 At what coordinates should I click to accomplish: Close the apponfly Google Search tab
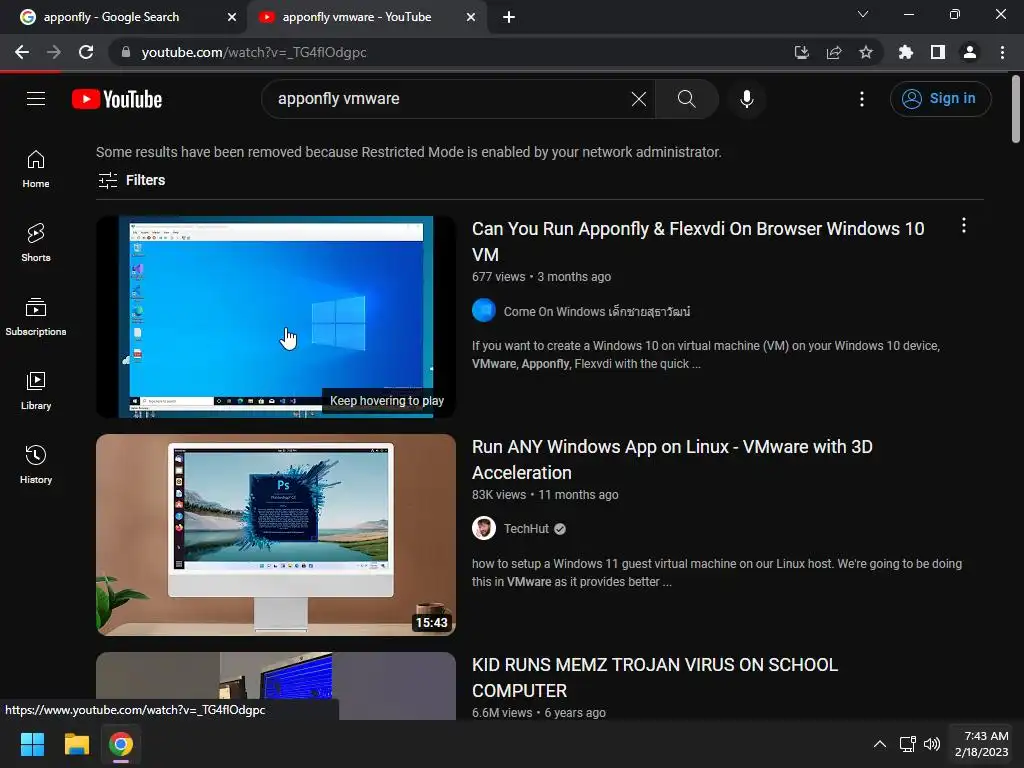231,18
